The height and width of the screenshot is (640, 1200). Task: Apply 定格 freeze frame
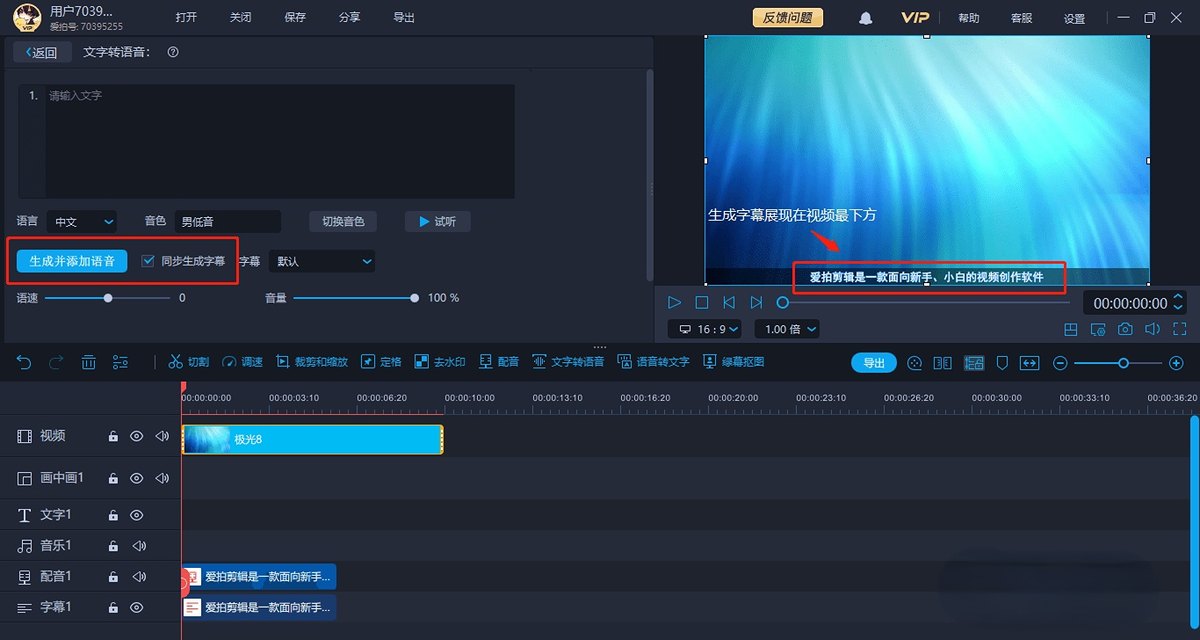(381, 362)
